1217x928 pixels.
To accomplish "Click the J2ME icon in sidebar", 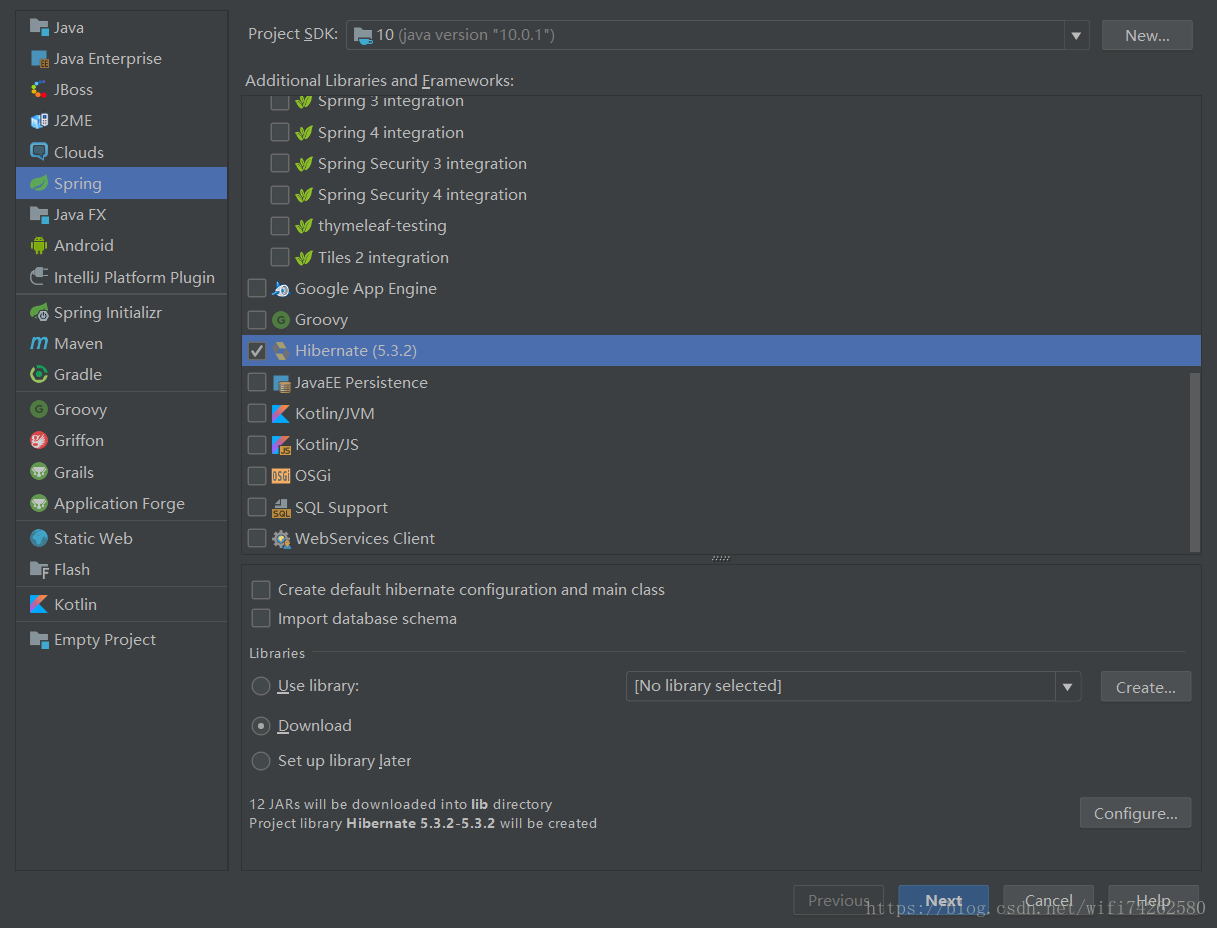I will pyautogui.click(x=39, y=120).
